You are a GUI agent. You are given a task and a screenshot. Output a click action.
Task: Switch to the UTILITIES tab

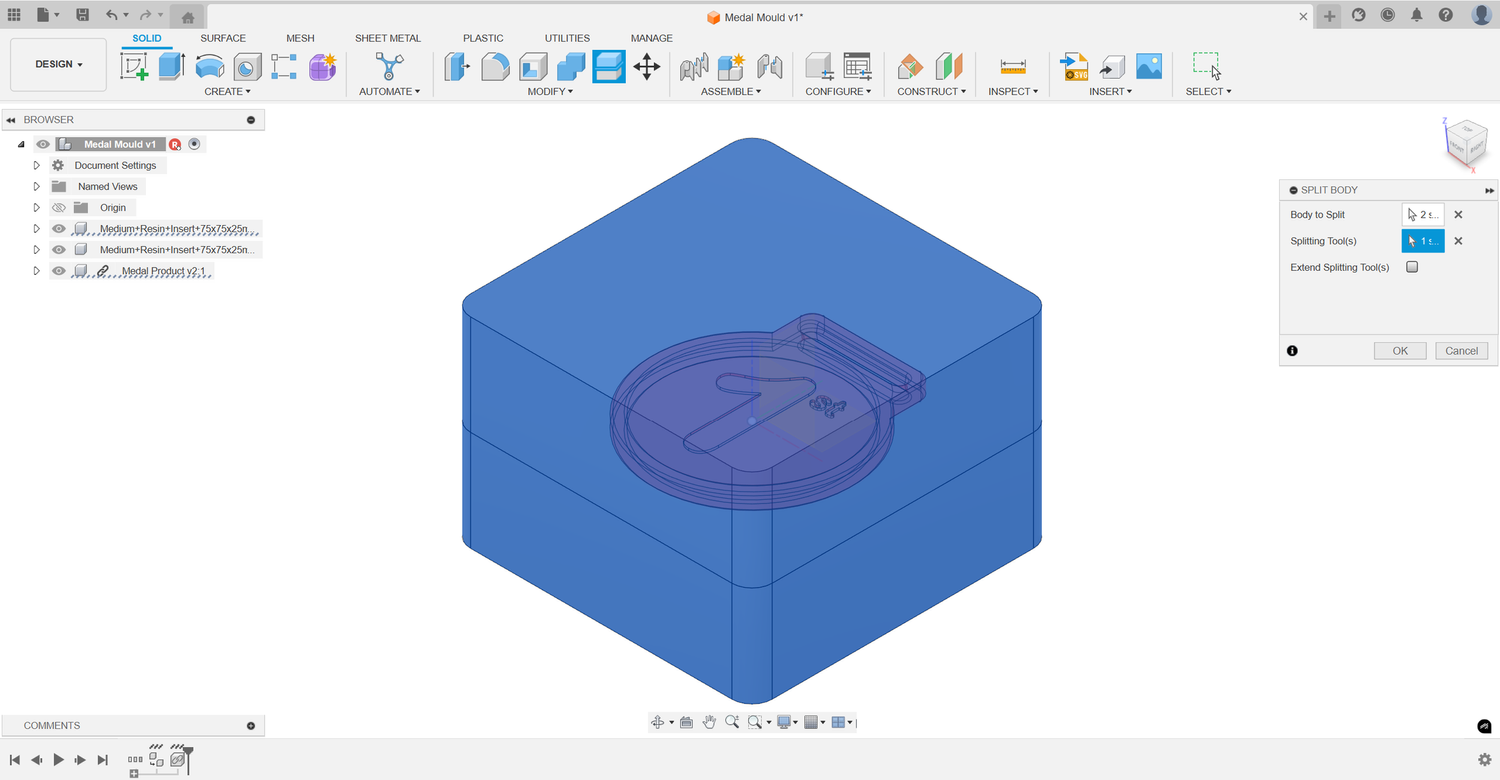pos(567,38)
